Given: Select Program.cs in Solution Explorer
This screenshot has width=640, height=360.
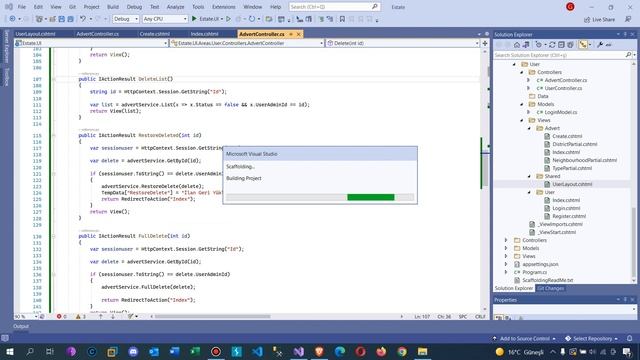Looking at the screenshot, I should coord(534,272).
